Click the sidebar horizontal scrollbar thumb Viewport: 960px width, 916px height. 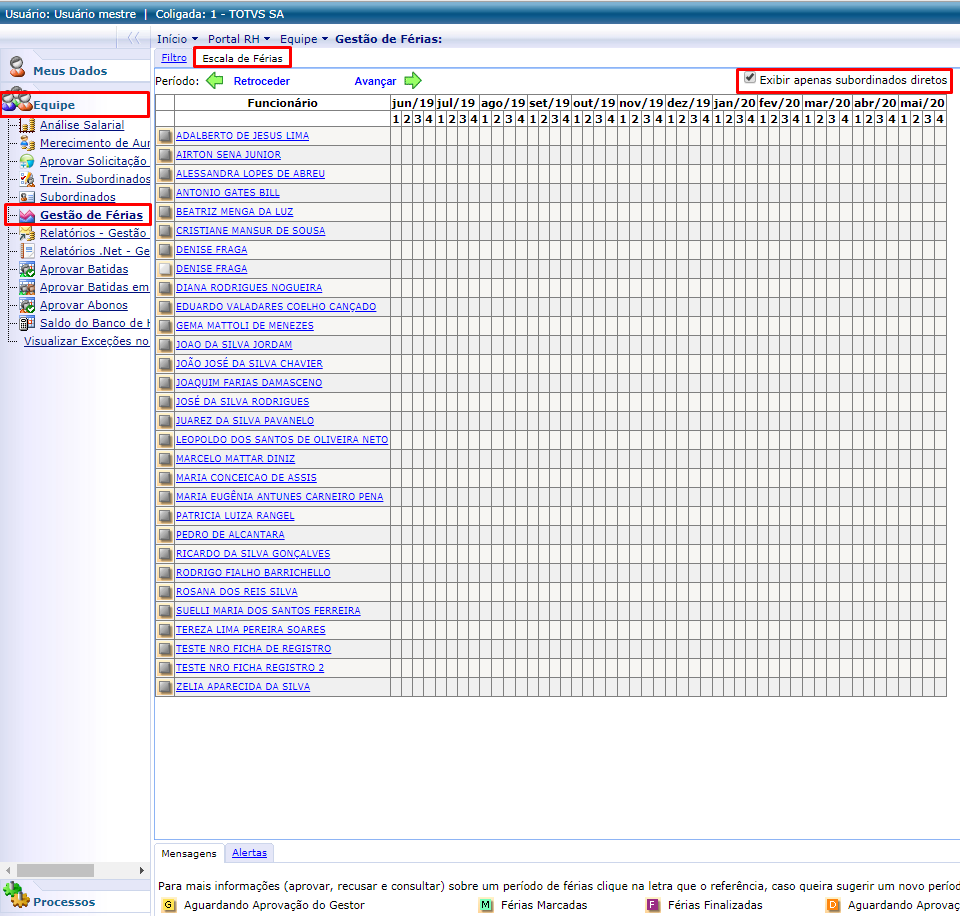(x=55, y=870)
